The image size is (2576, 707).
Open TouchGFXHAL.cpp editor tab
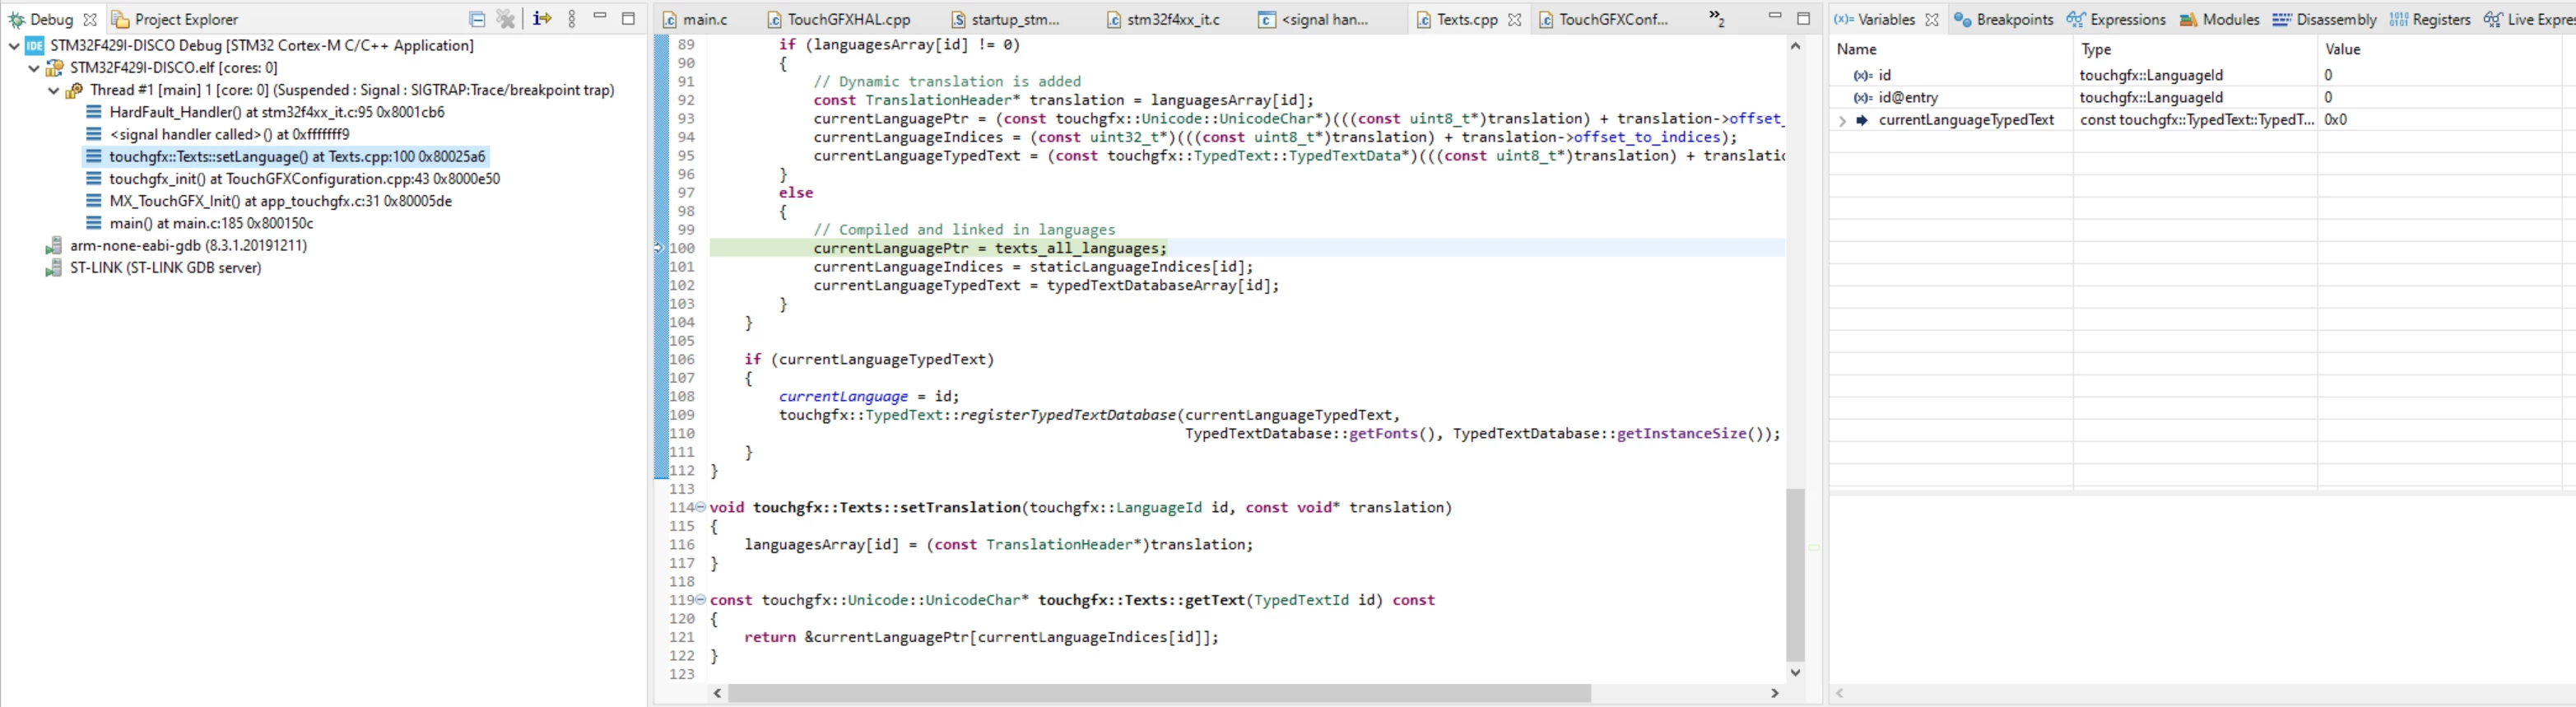tap(839, 19)
